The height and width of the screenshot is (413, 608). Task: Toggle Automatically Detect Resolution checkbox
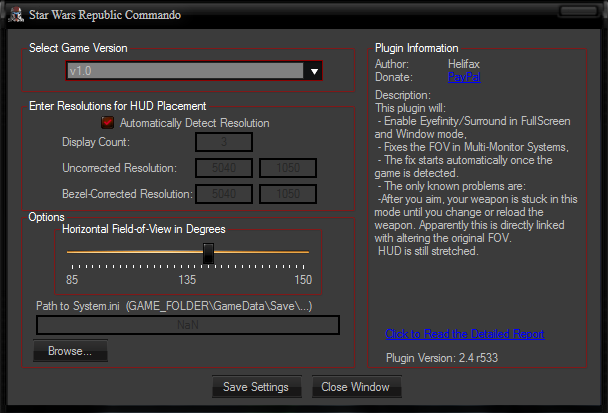107,123
